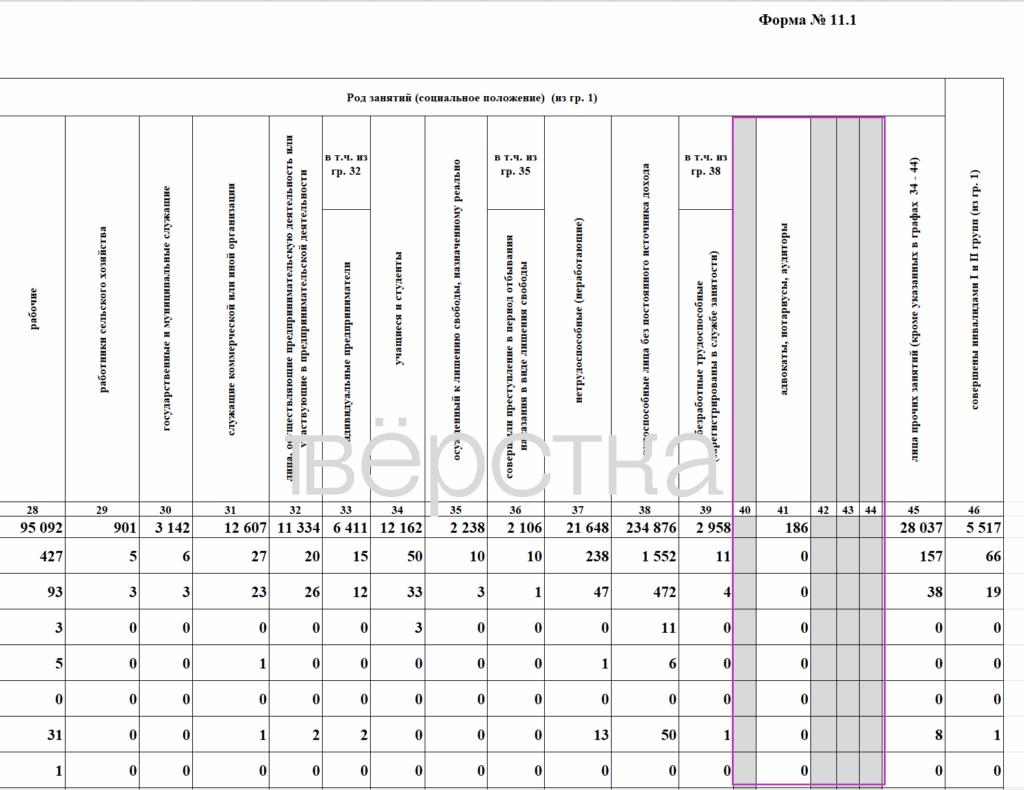The width and height of the screenshot is (1024, 790).
Task: Click the cell containing 12 607
Action: pos(231,528)
